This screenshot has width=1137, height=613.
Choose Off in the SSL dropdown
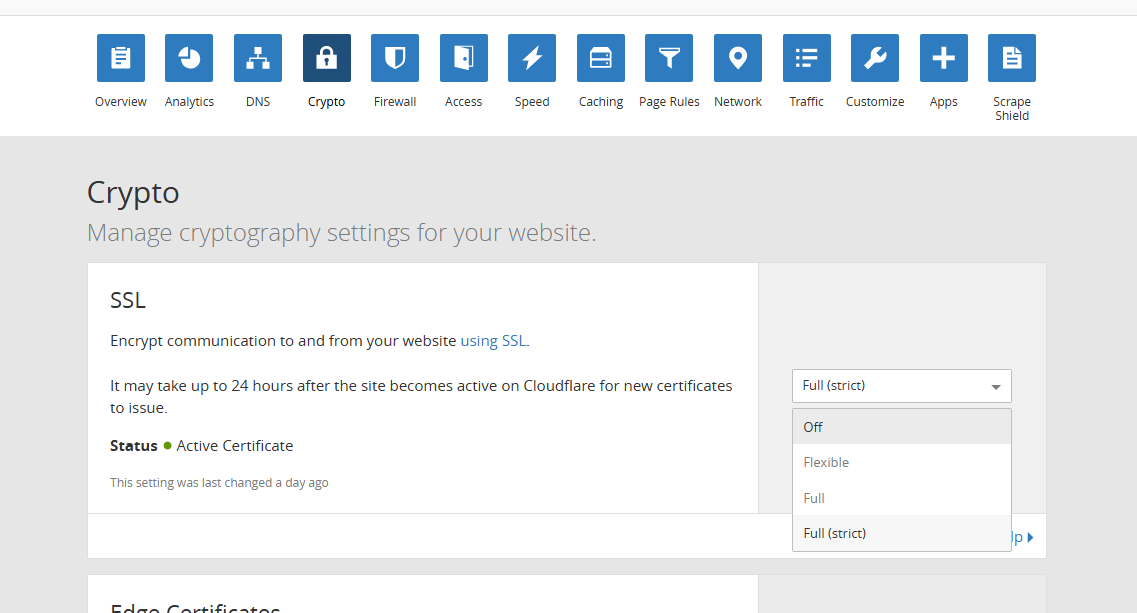click(x=901, y=427)
